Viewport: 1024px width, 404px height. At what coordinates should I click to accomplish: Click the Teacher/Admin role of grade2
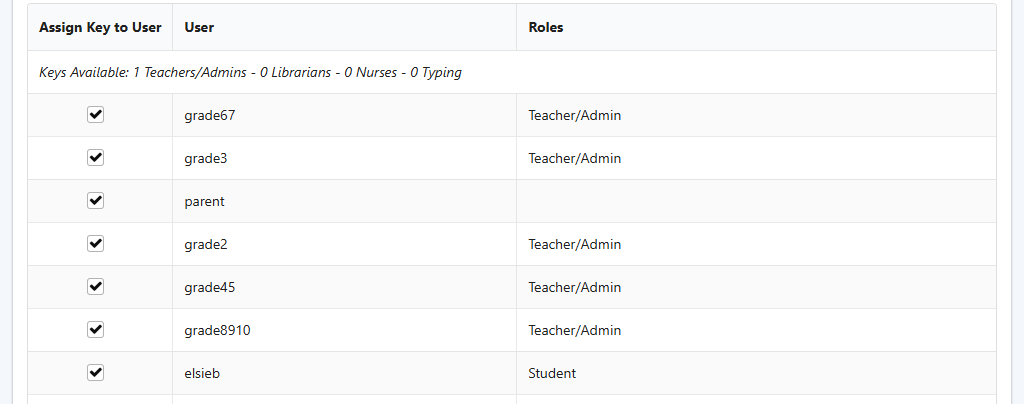point(575,244)
